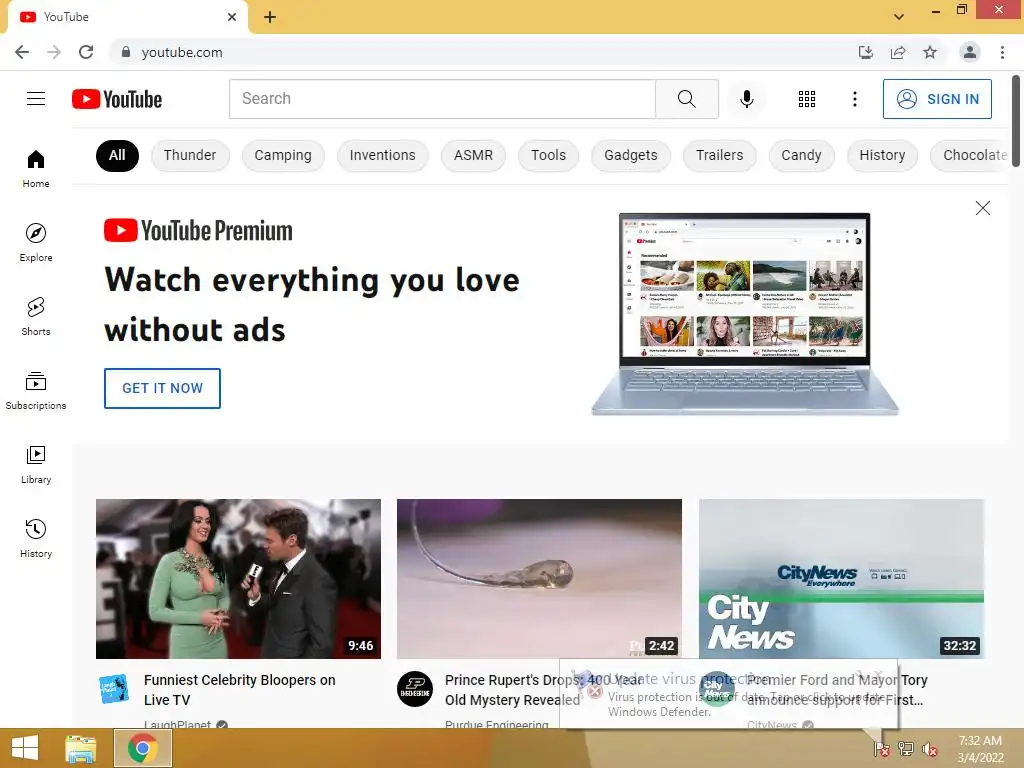Open Windows Start button
The width and height of the screenshot is (1024, 768).
point(25,748)
